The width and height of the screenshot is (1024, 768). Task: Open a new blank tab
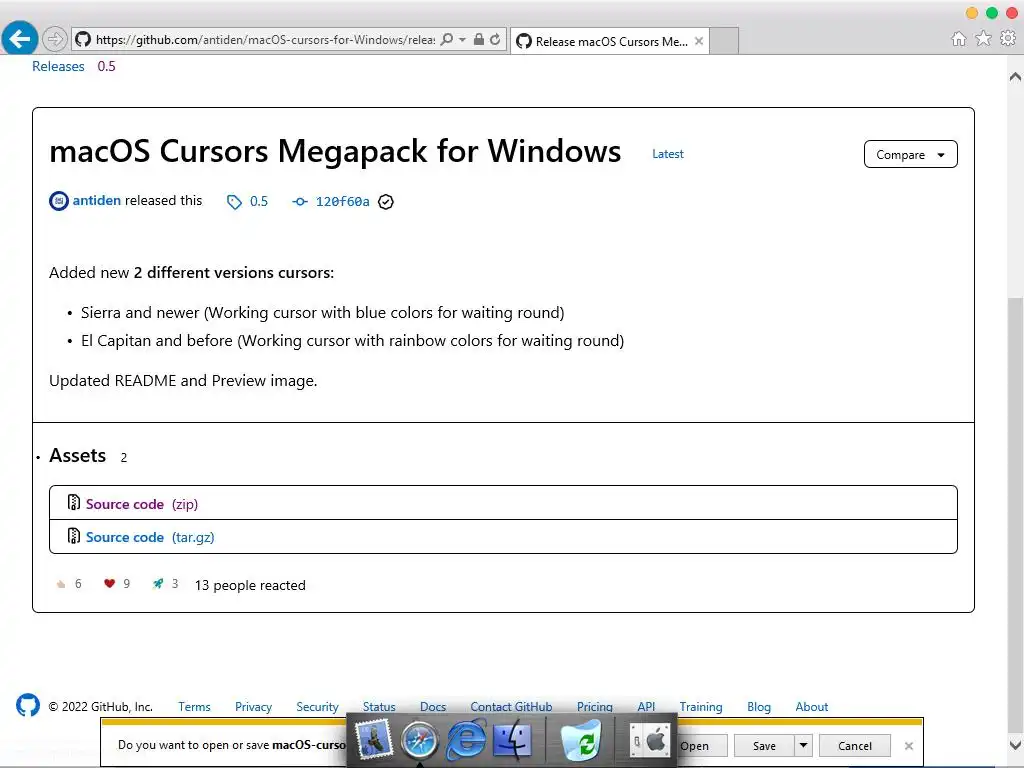724,41
